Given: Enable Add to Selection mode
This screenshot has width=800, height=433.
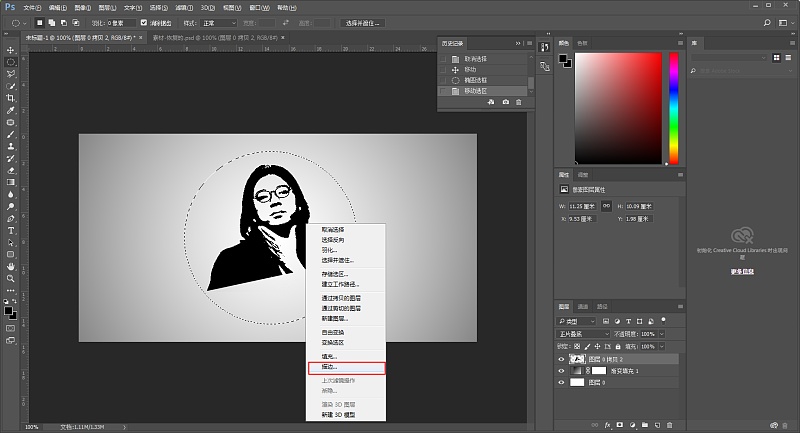Looking at the screenshot, I should pos(52,23).
